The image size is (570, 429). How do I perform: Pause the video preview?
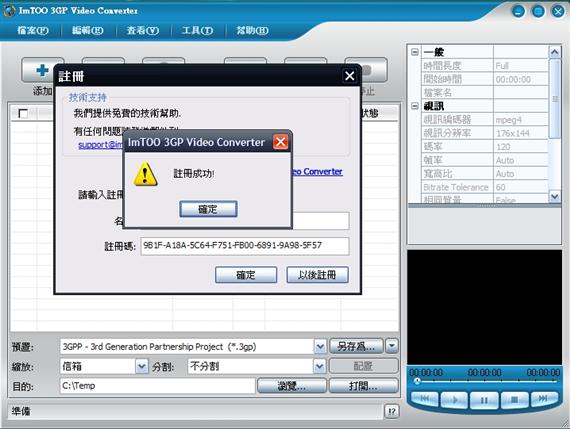[x=484, y=400]
